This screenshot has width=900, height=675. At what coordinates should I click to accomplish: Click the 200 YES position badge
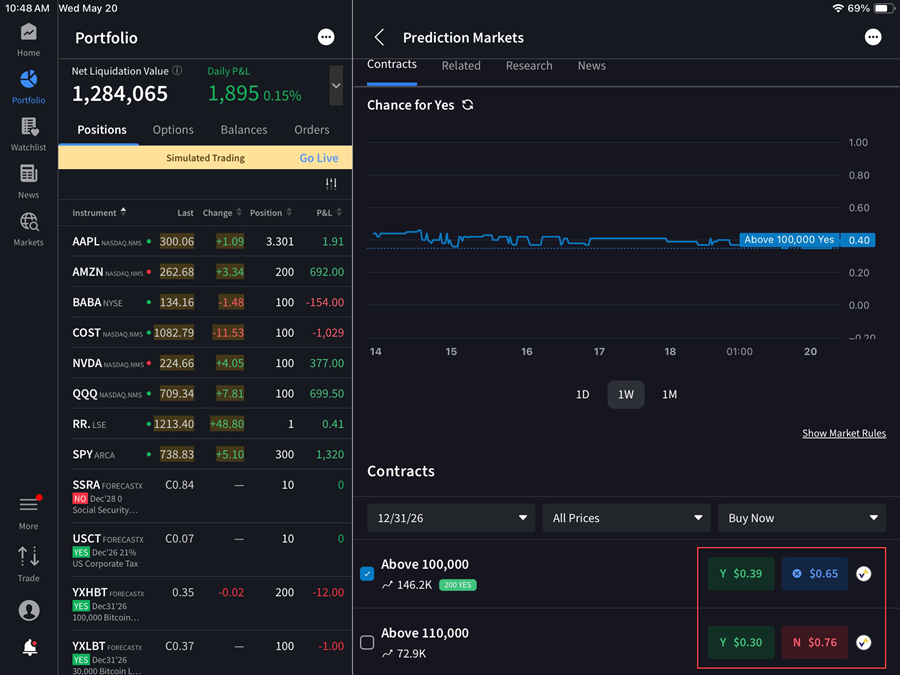click(457, 585)
